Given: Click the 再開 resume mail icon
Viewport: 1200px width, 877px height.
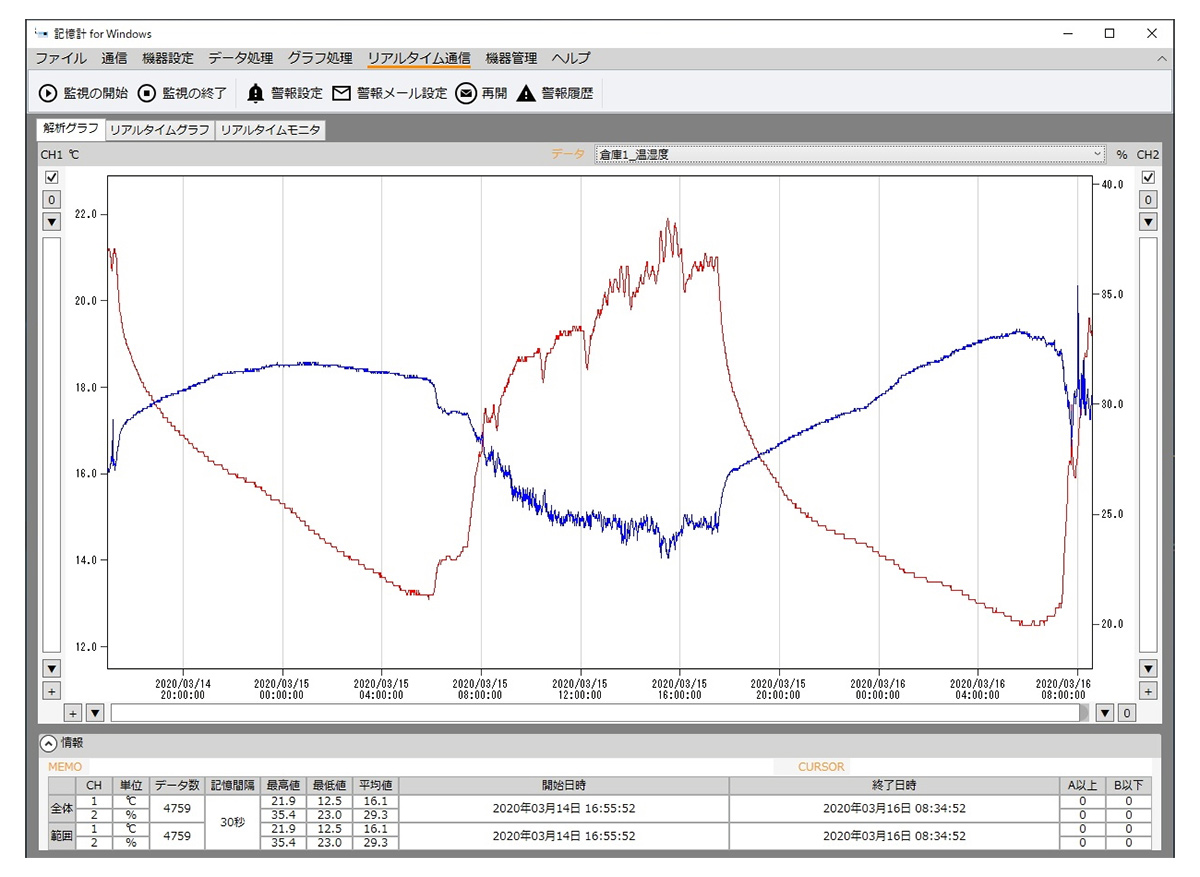Looking at the screenshot, I should click(465, 93).
